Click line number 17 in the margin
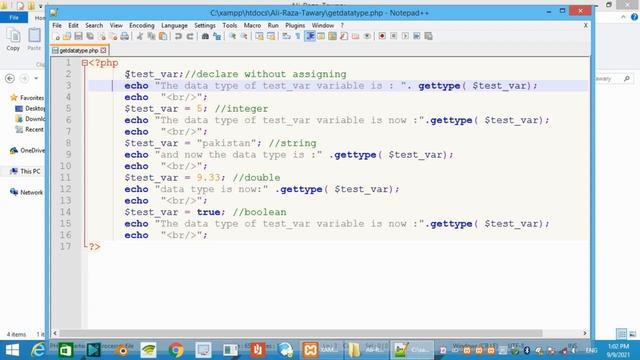Viewport: 640px width, 360px height. [65, 247]
